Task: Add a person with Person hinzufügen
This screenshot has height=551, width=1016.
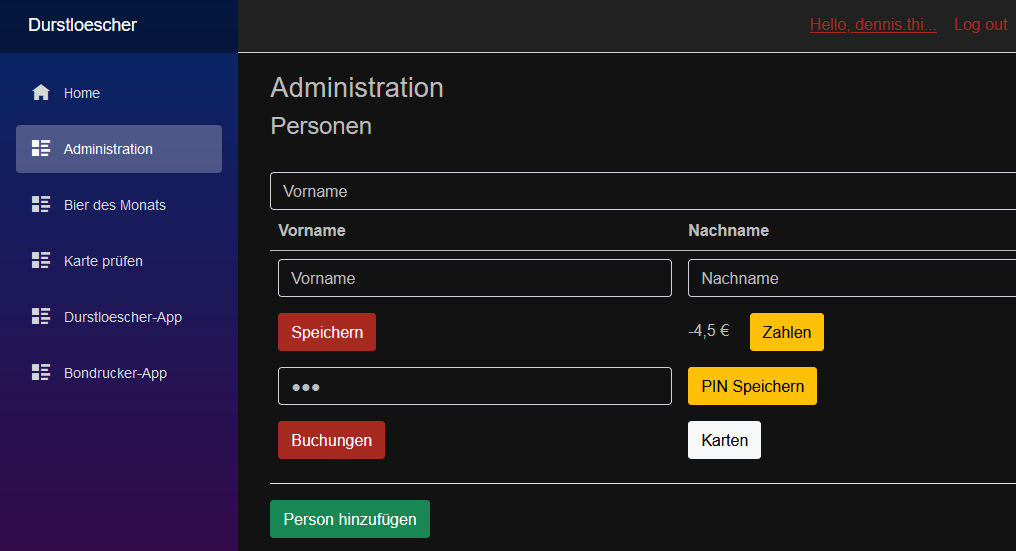Action: tap(349, 519)
